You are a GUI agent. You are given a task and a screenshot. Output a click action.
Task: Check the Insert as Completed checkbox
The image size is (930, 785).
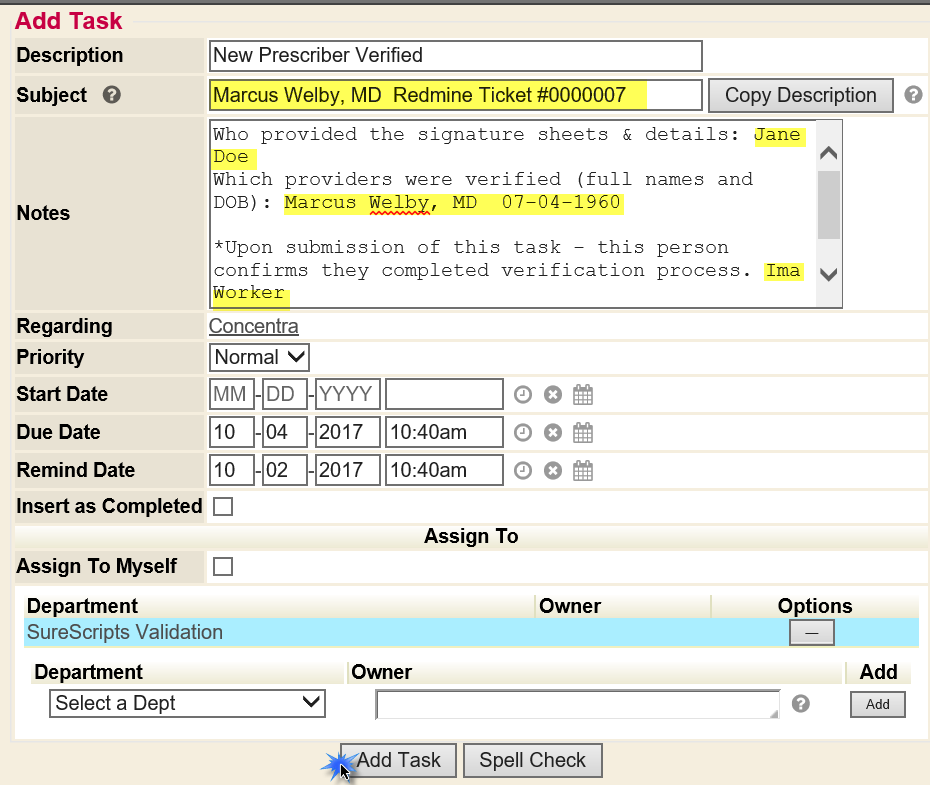[224, 507]
